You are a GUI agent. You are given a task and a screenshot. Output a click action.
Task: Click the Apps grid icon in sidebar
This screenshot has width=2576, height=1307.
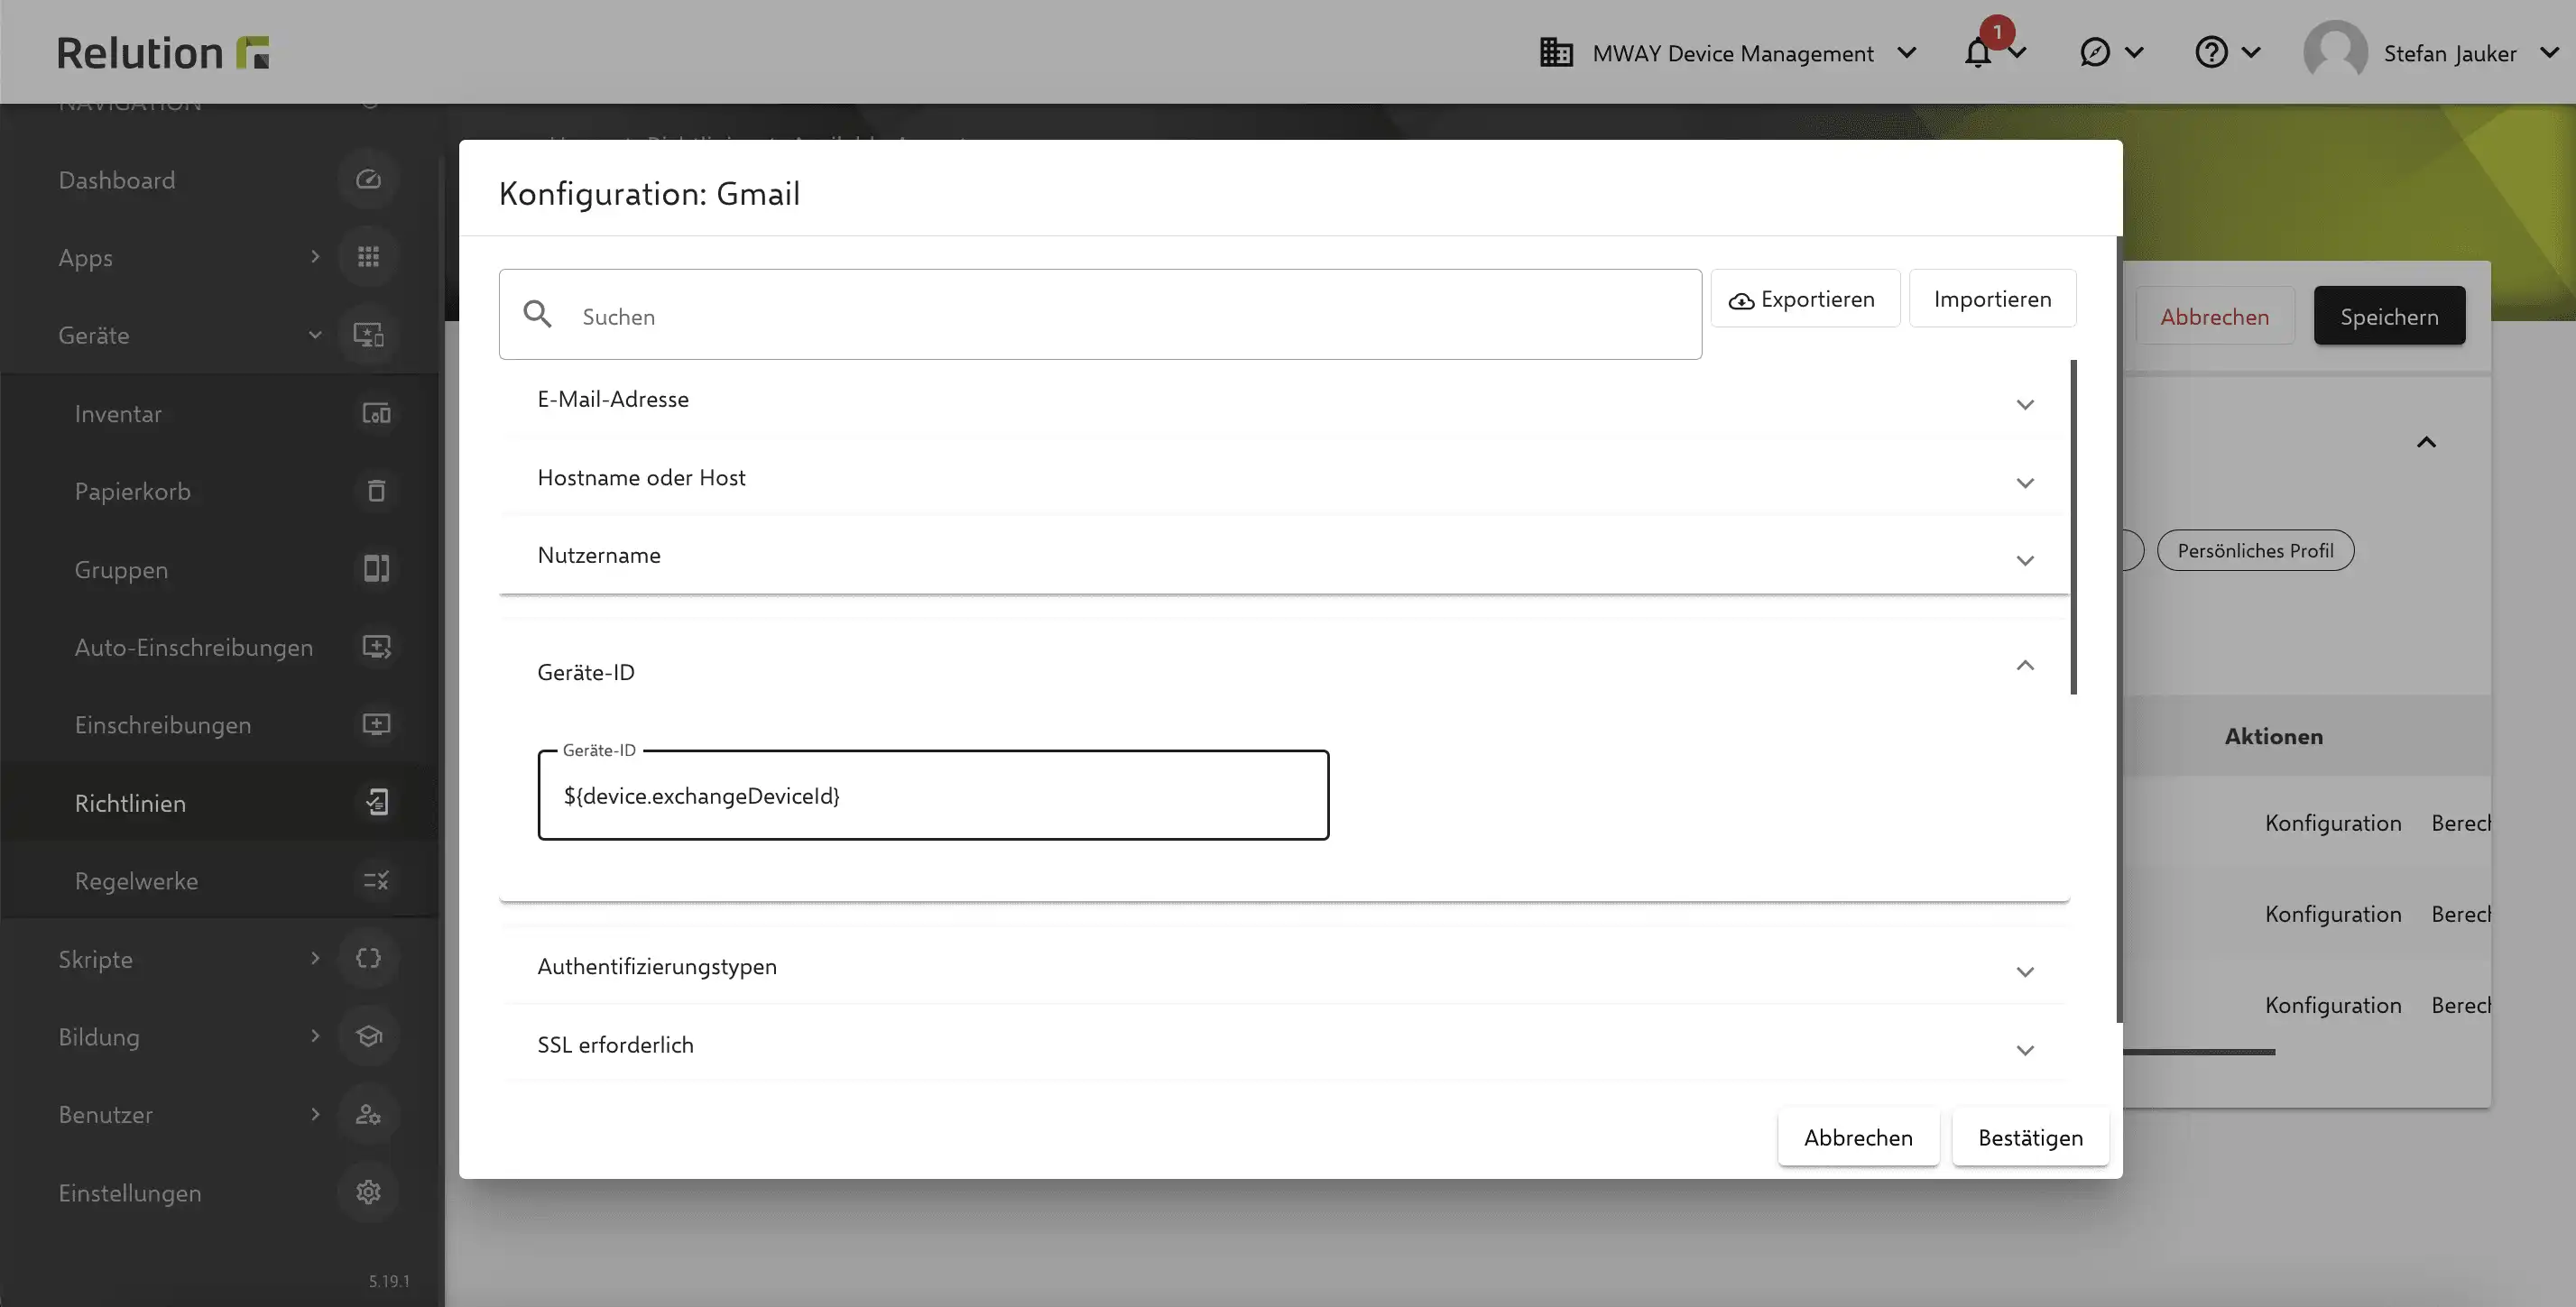coord(368,257)
